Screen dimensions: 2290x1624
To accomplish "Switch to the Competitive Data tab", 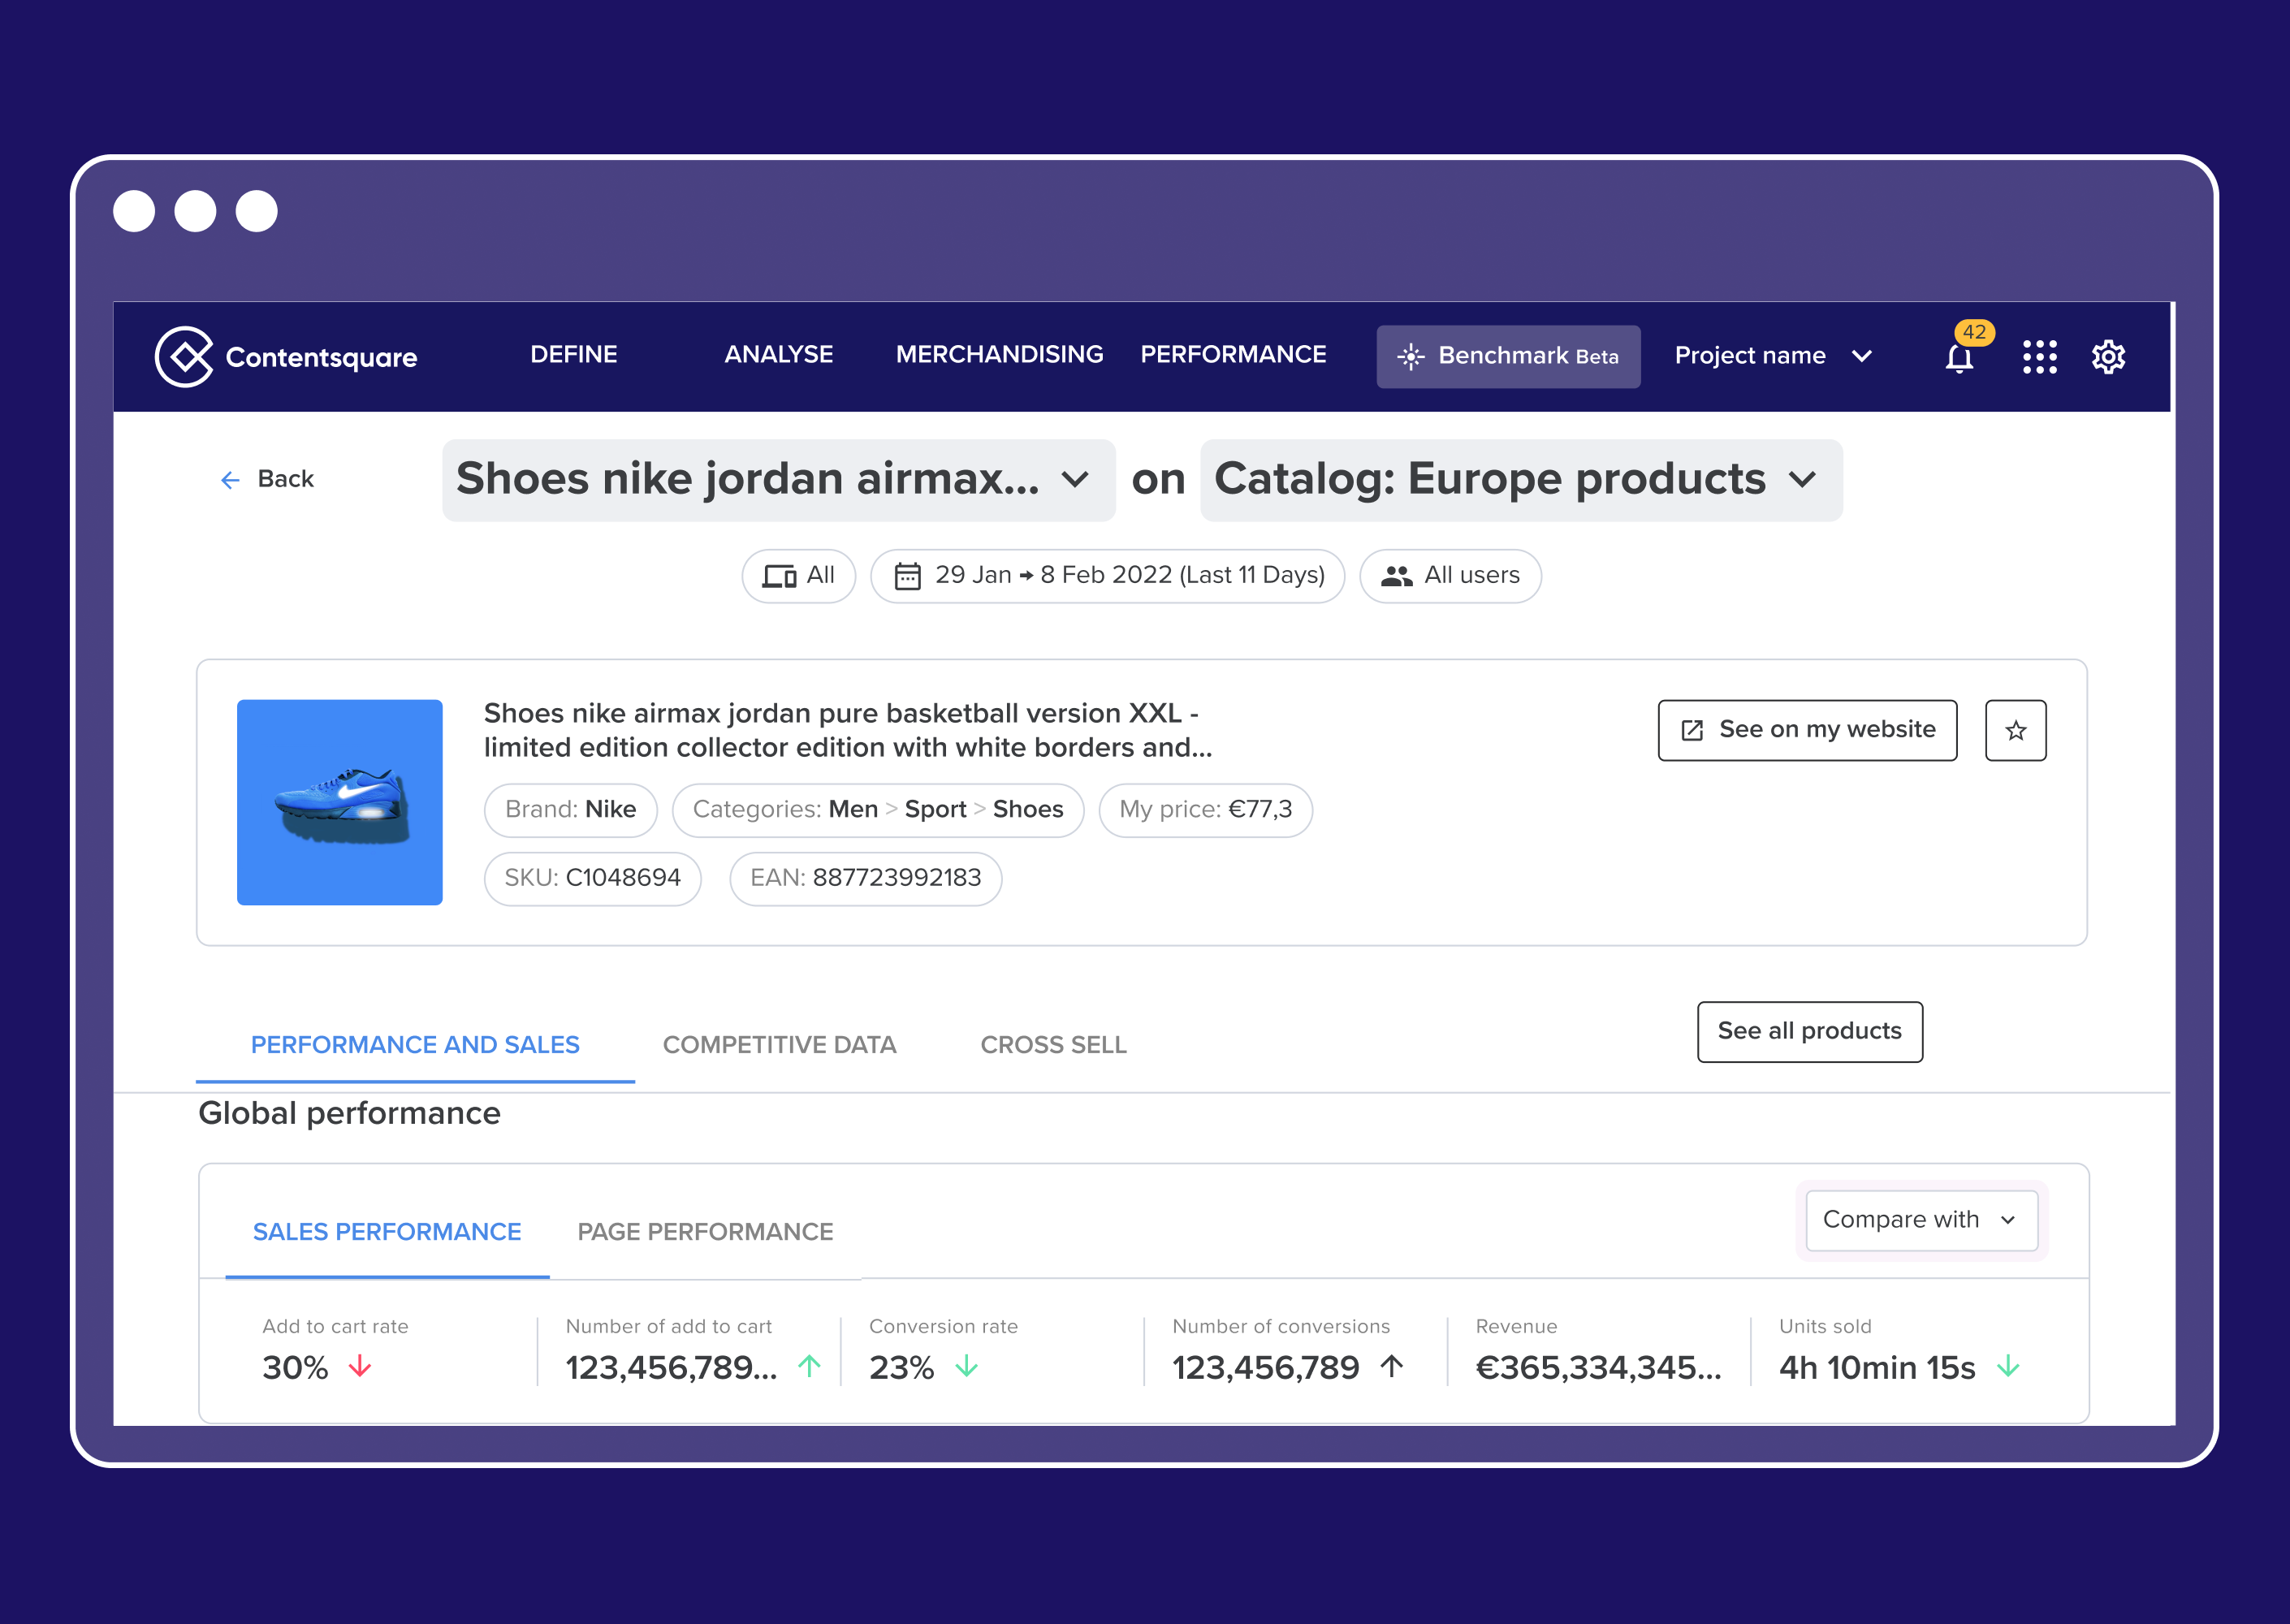I will (x=779, y=1045).
